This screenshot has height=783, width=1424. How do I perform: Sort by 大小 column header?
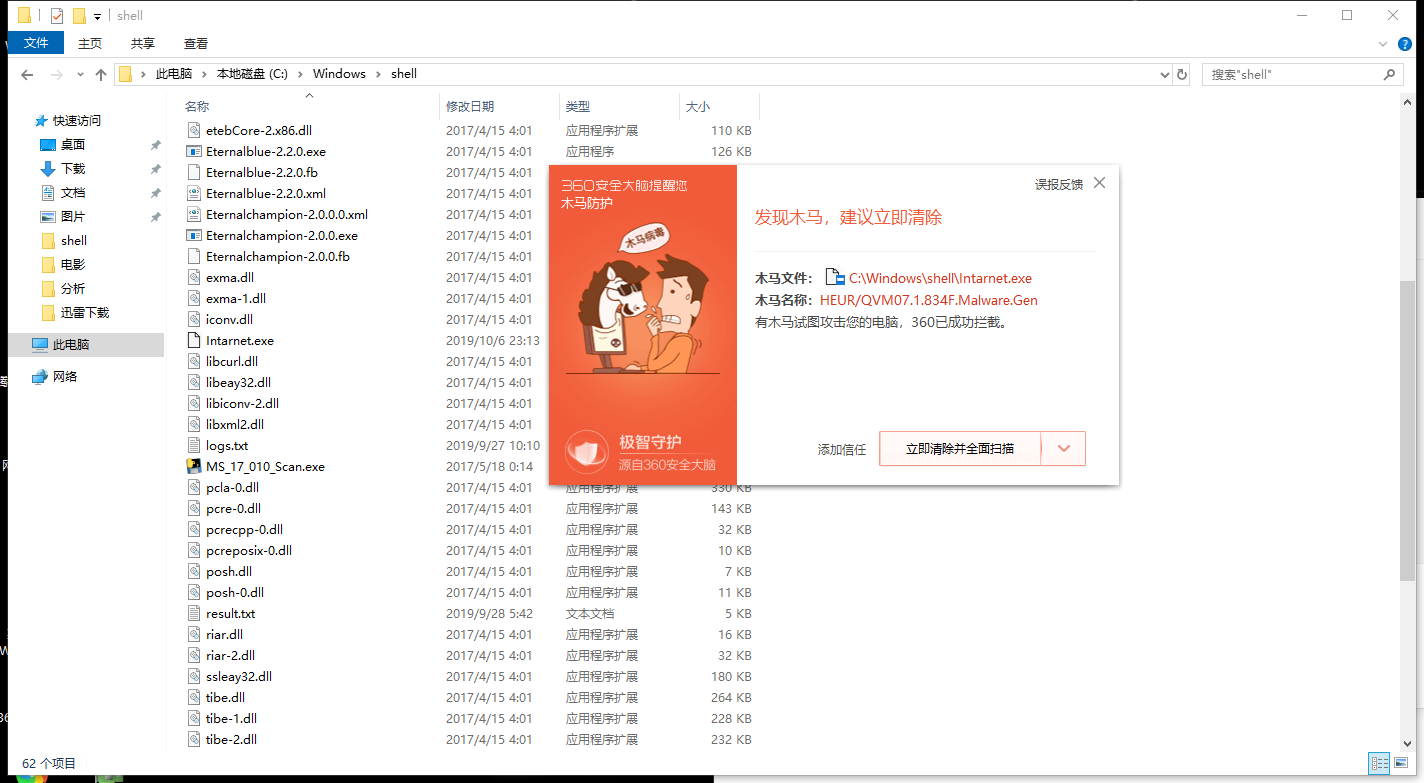[697, 106]
